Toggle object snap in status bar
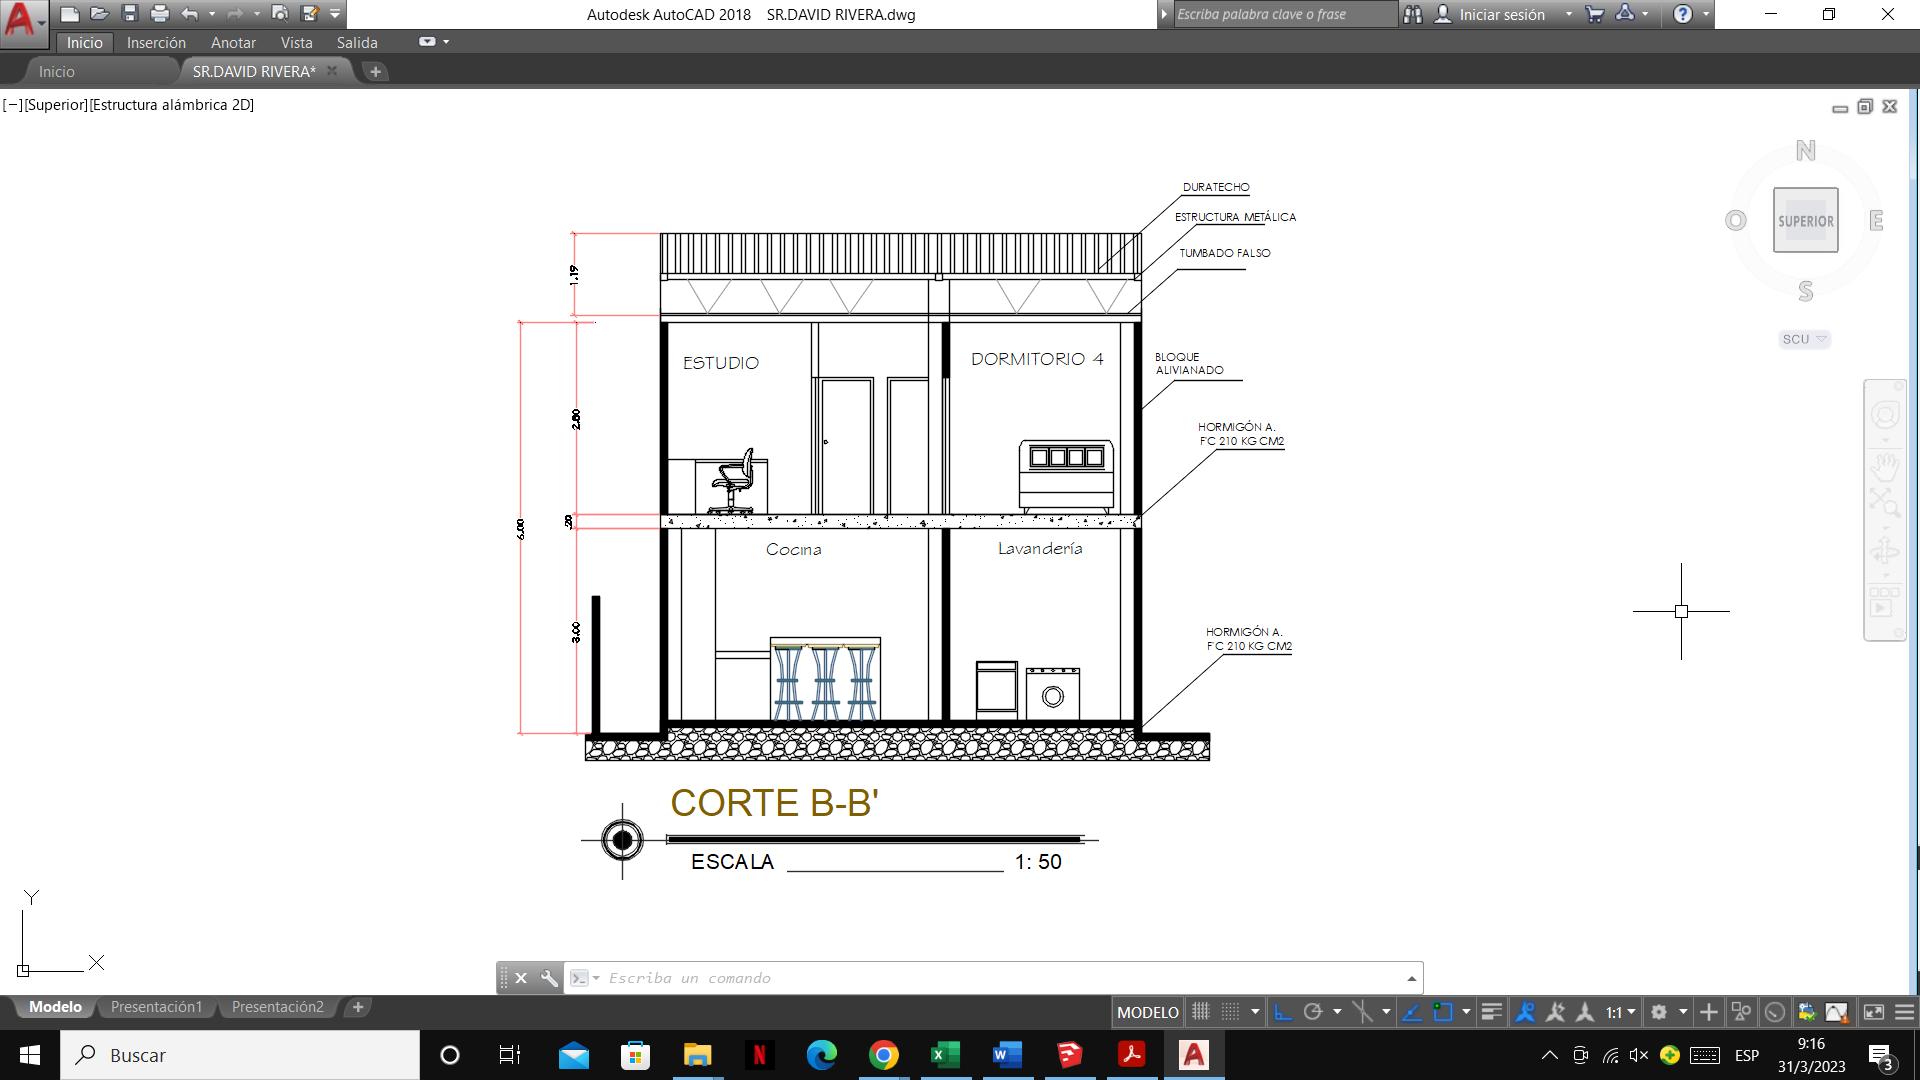Viewport: 1920px width, 1080px height. point(1442,1012)
